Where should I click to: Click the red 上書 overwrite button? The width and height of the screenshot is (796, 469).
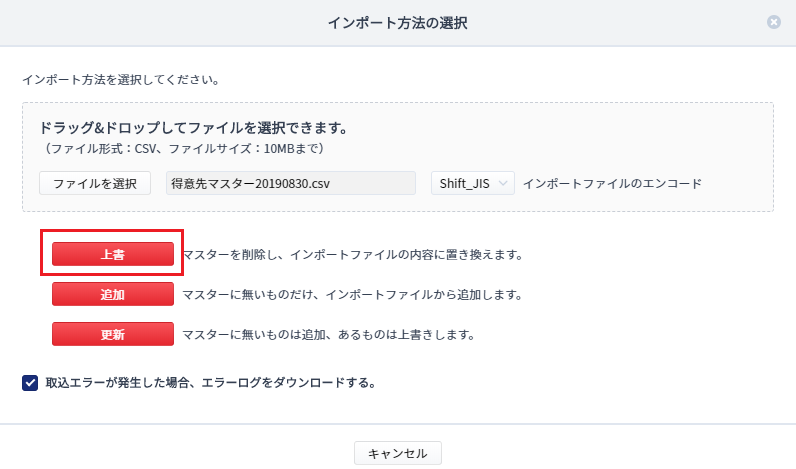(113, 254)
